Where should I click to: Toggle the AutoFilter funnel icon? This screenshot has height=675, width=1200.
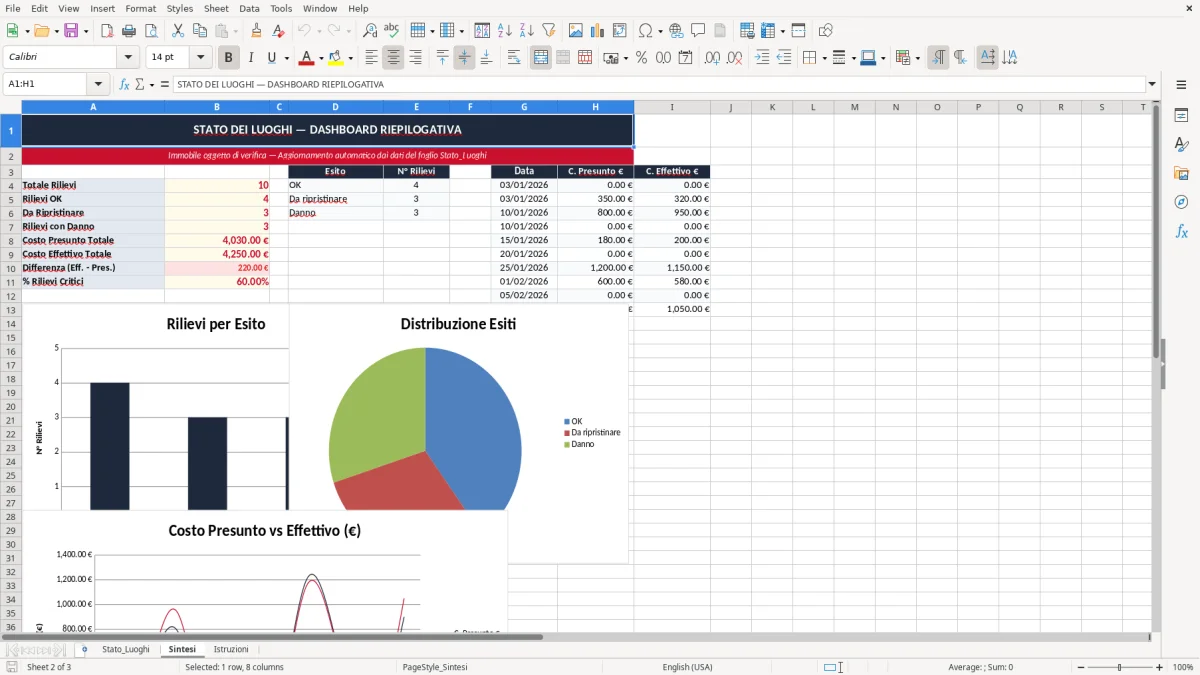(548, 31)
